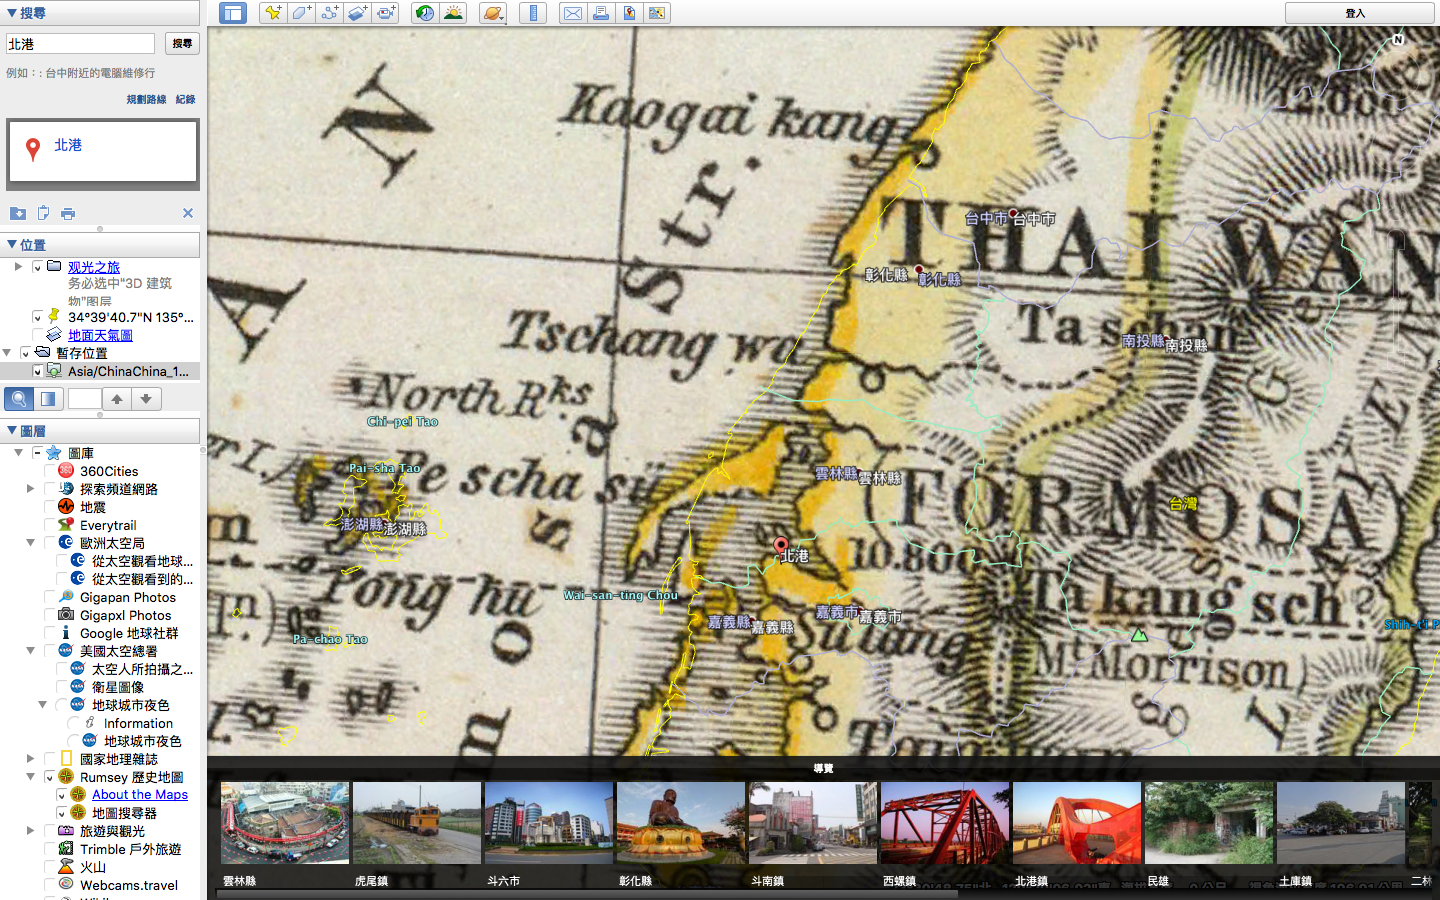This screenshot has width=1440, height=900.
Task: Open the 規劃路線 directions link
Action: click(x=146, y=99)
